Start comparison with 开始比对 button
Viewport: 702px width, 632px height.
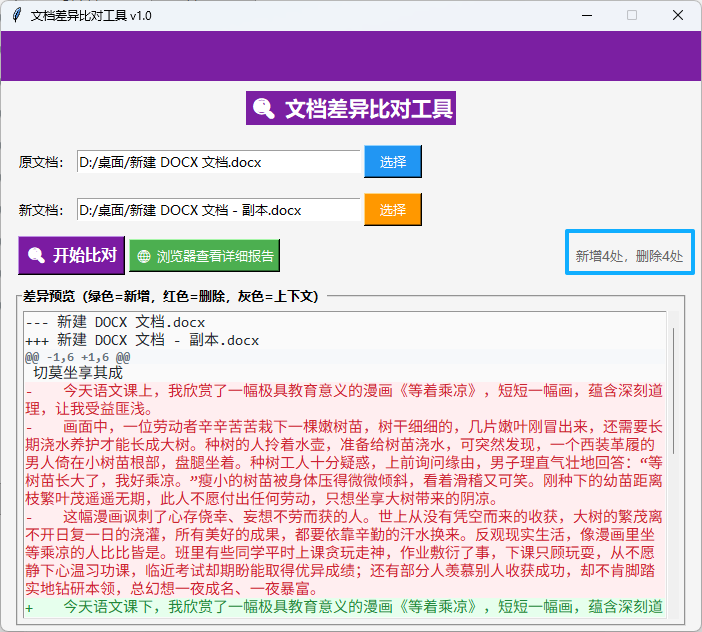[71, 255]
